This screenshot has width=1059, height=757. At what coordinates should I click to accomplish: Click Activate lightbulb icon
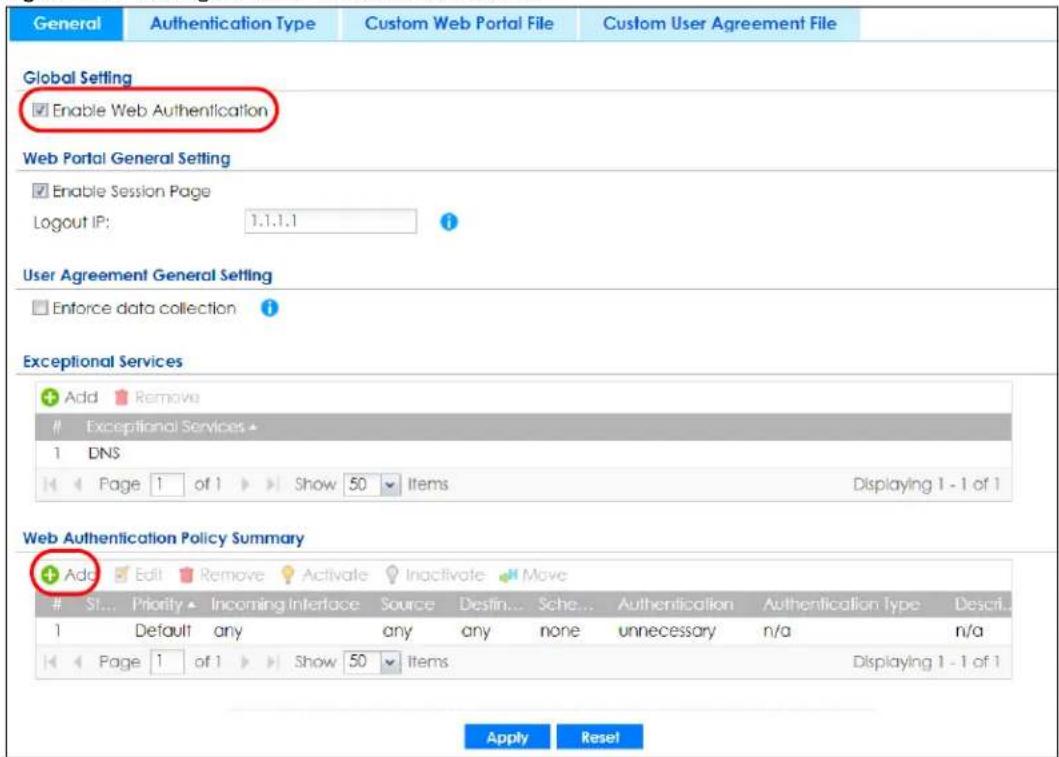288,575
